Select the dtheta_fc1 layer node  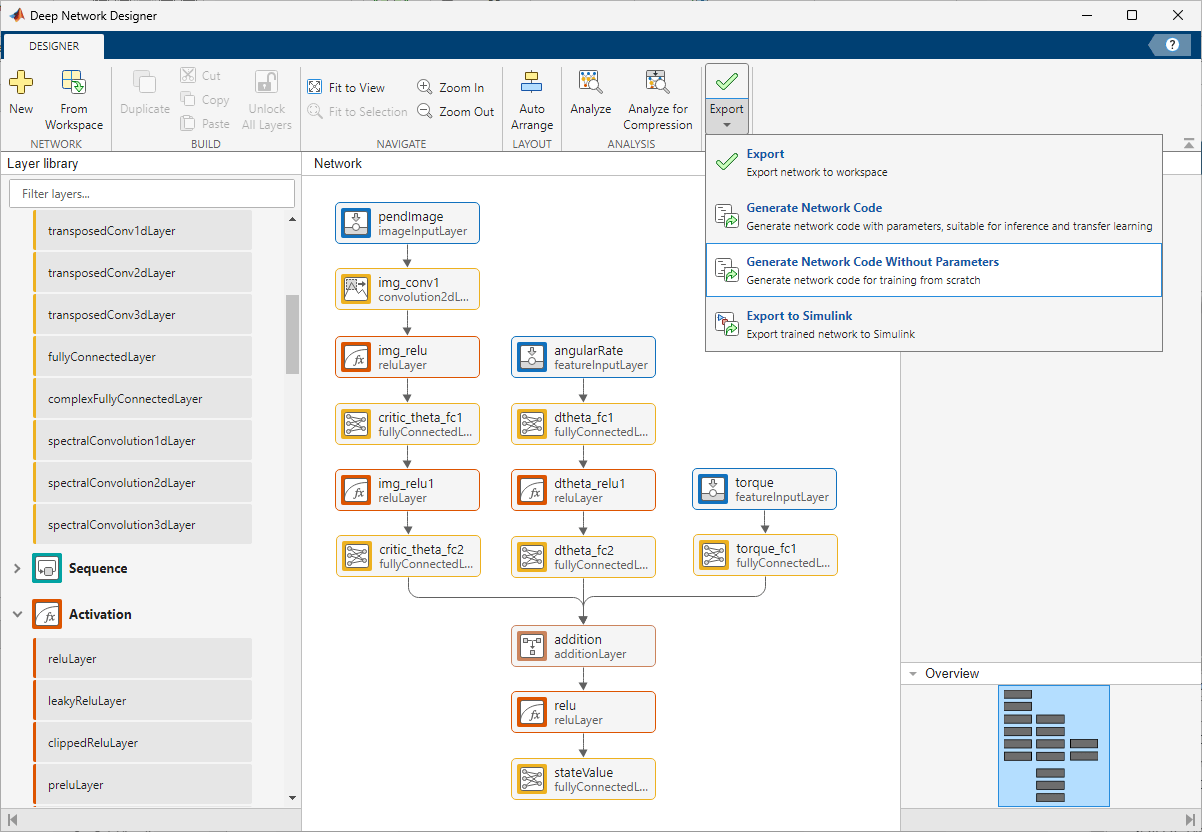coord(583,424)
